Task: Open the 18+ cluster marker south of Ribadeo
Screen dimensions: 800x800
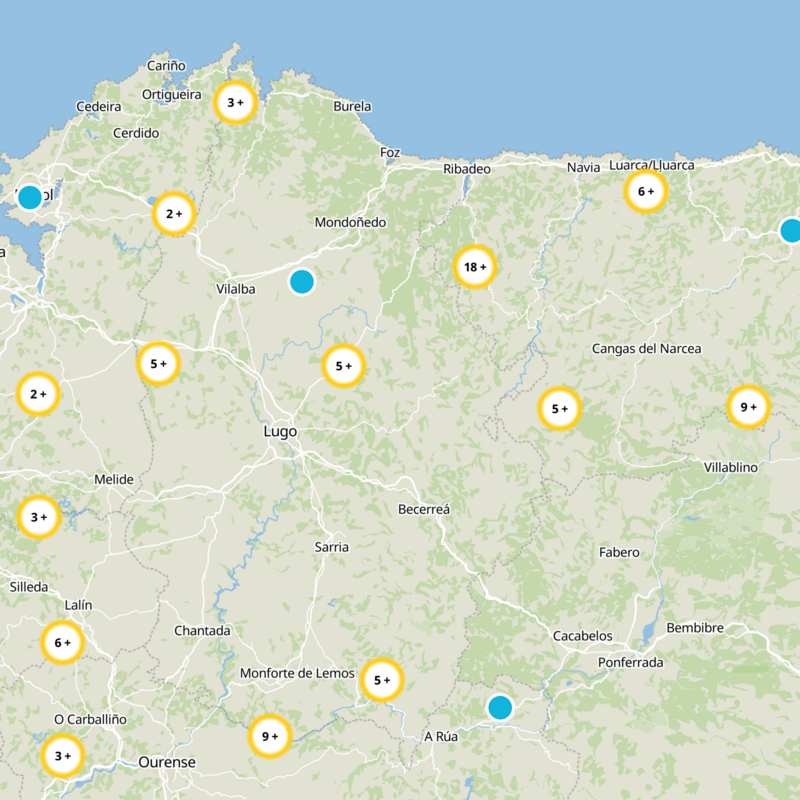Action: point(474,267)
